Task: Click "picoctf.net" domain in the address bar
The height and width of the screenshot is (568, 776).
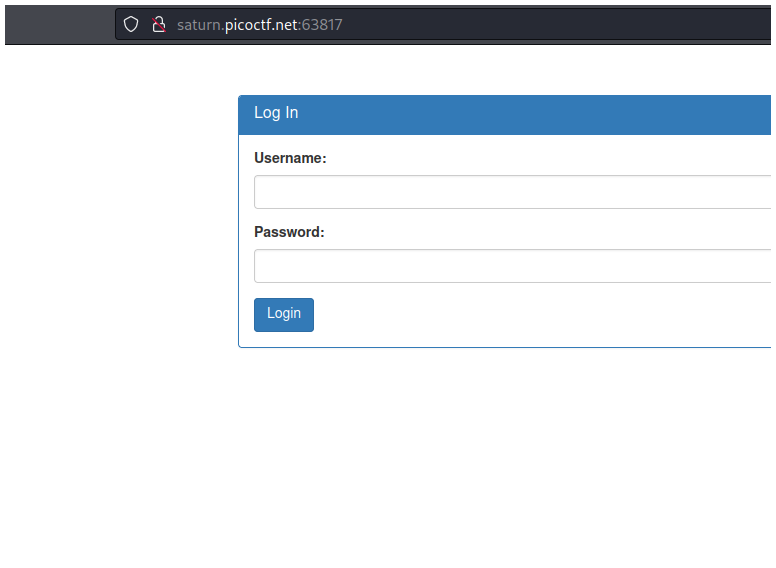Action: tap(260, 25)
